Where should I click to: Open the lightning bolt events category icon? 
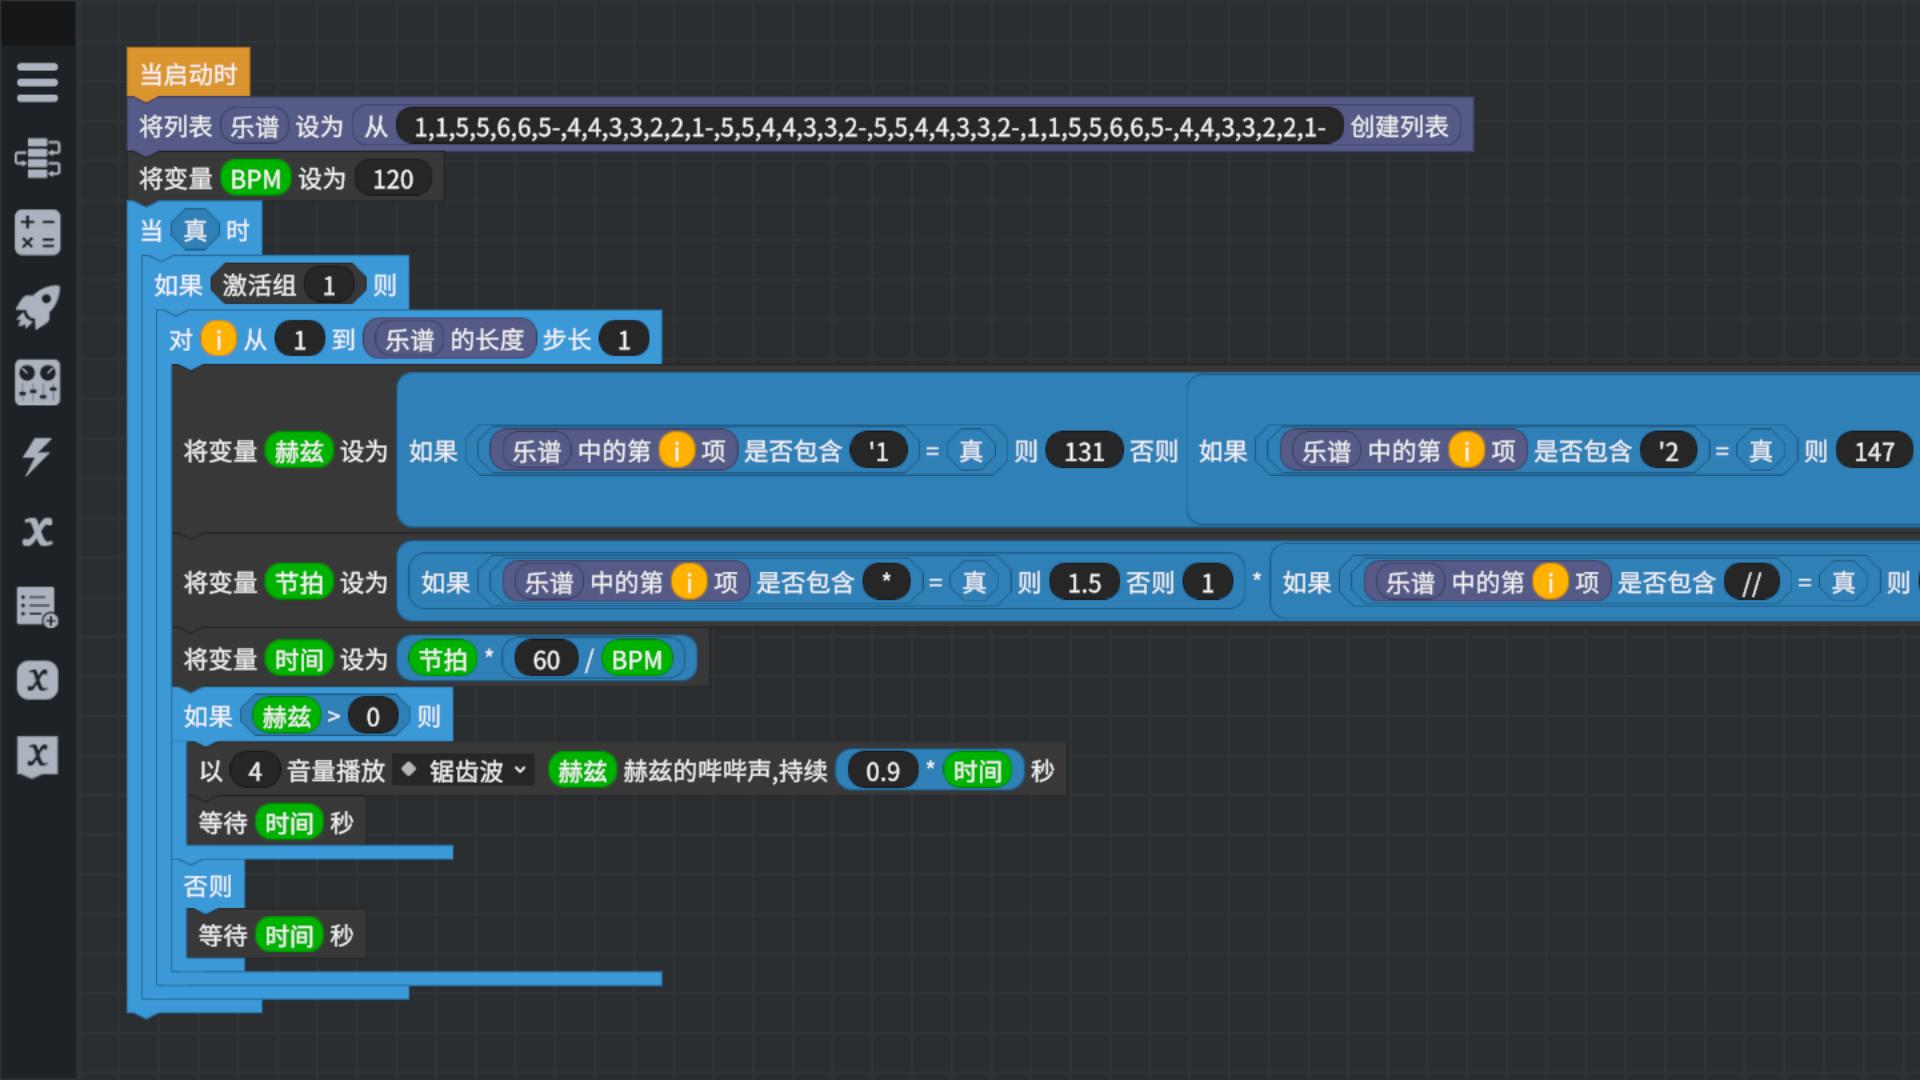(37, 456)
